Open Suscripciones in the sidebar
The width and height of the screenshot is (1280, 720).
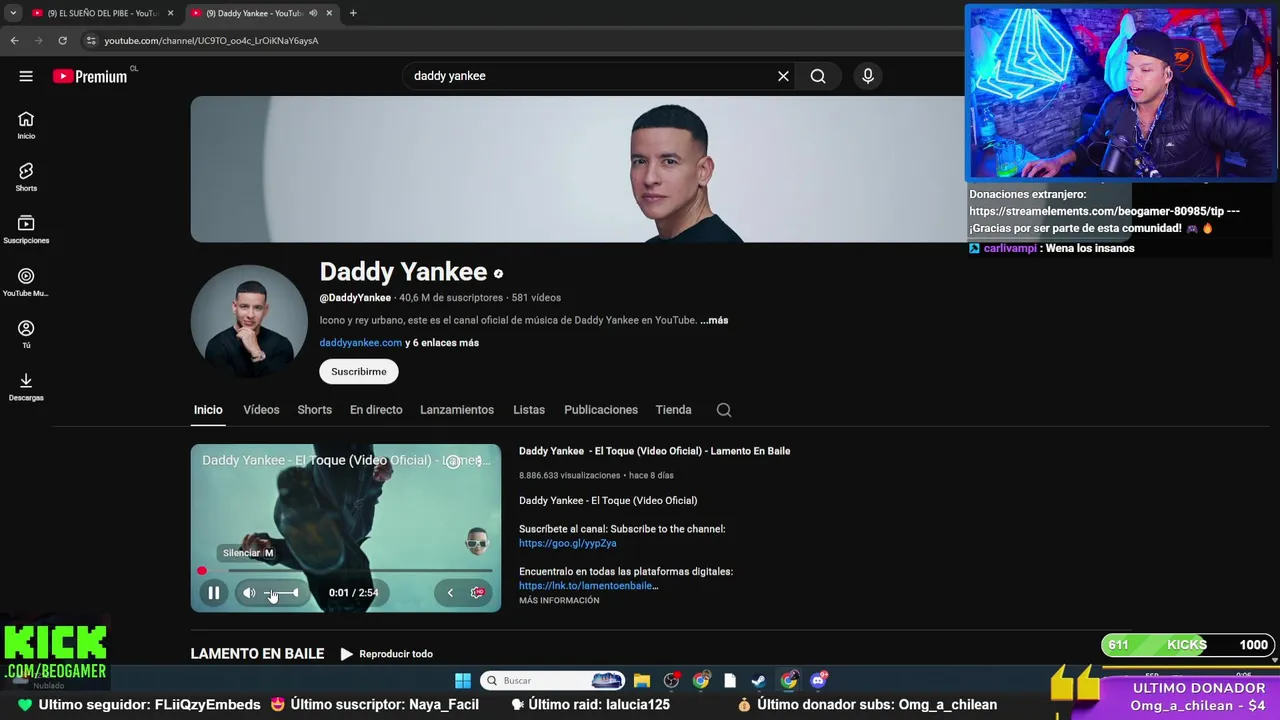(x=26, y=230)
